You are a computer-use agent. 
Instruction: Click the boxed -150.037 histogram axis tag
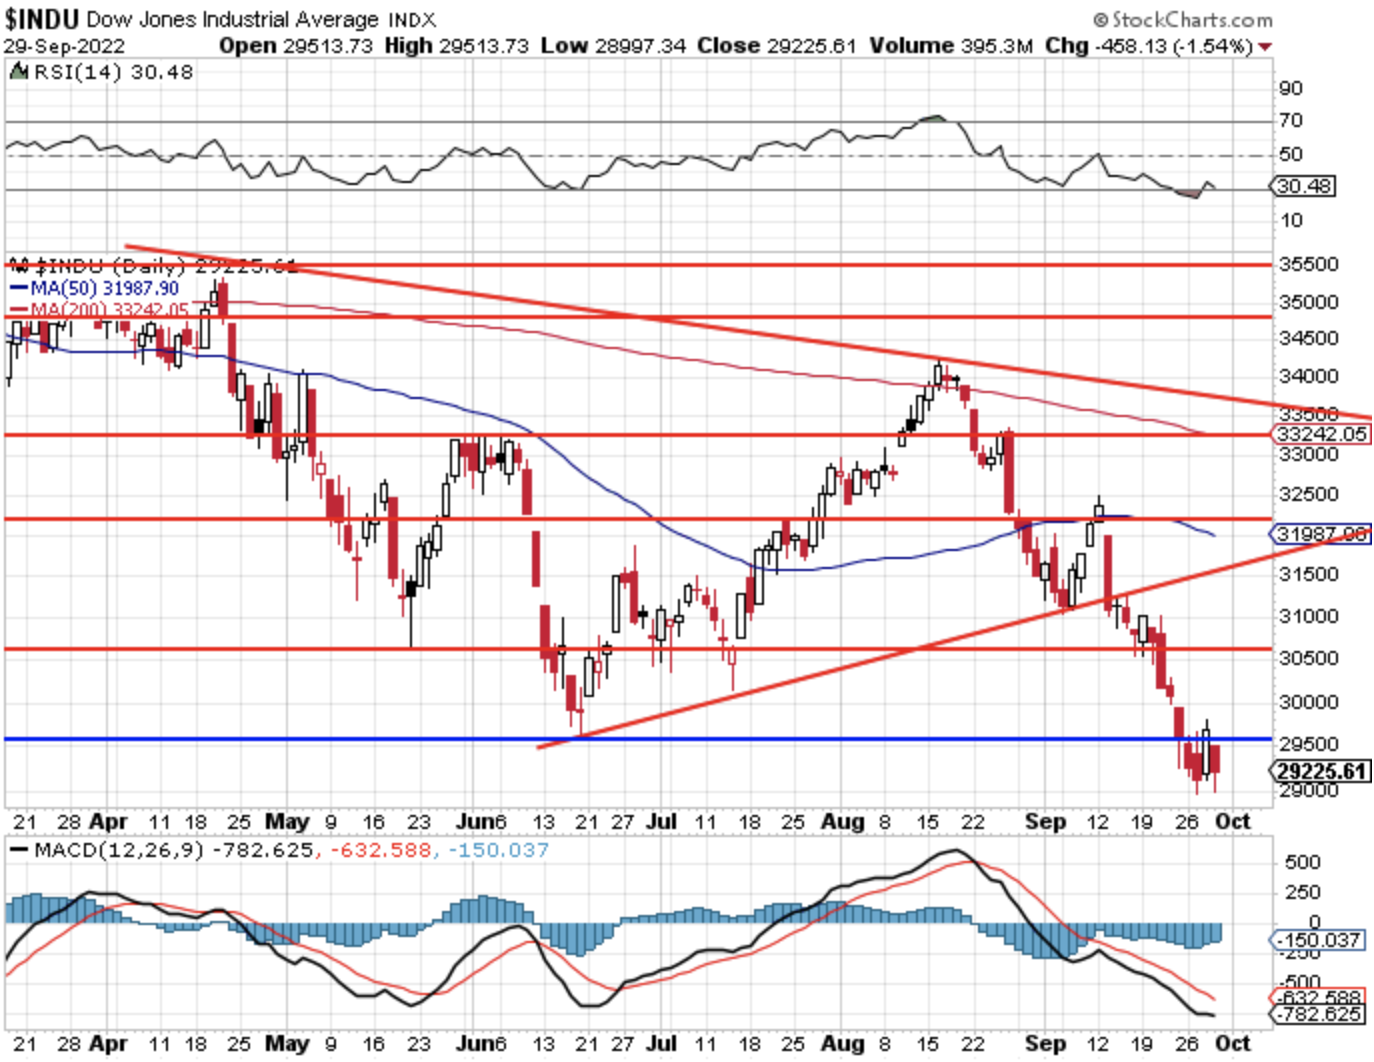point(1317,940)
